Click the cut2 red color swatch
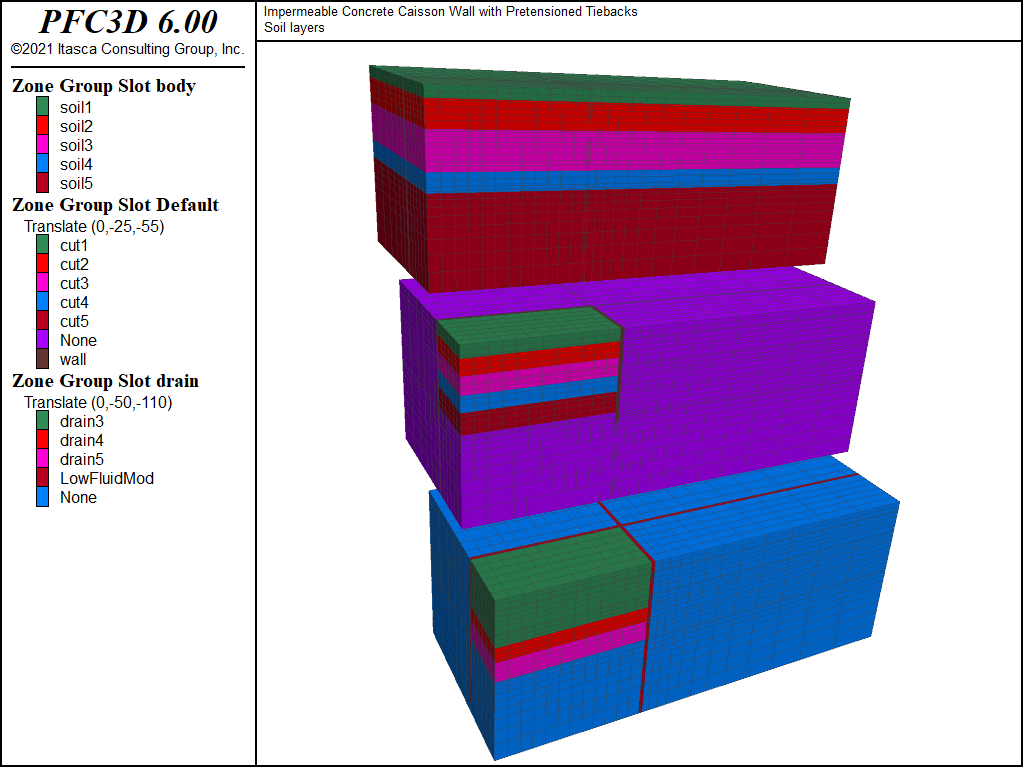Image resolution: width=1024 pixels, height=768 pixels. (x=42, y=264)
